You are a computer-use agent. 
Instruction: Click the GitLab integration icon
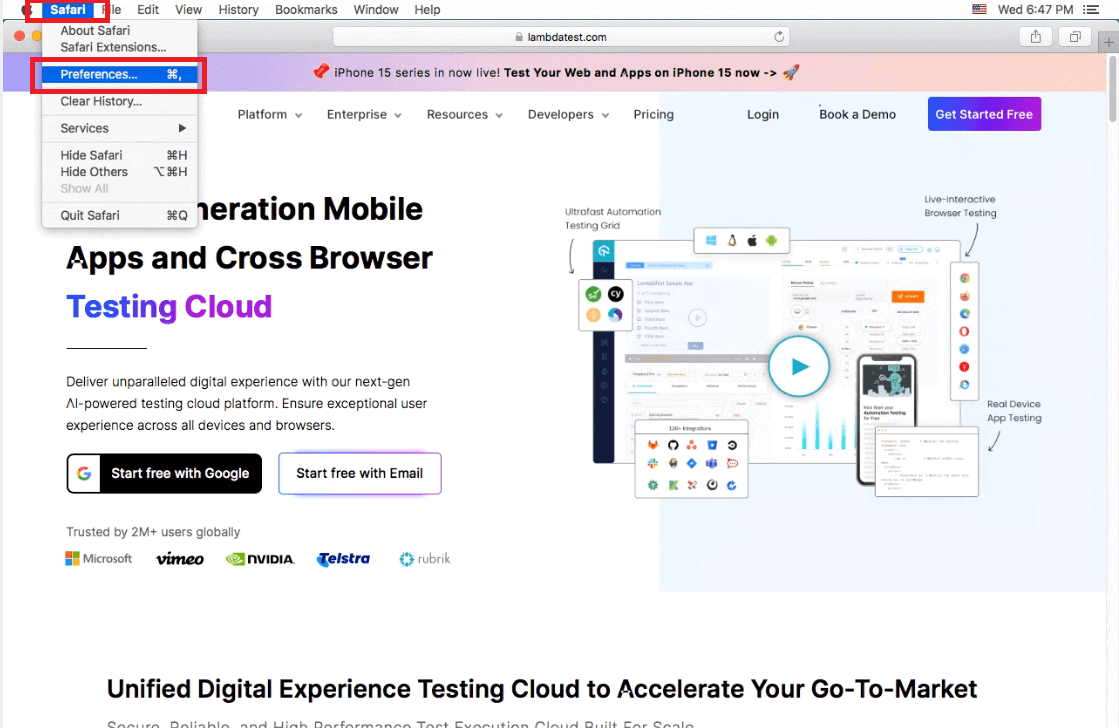tap(652, 445)
